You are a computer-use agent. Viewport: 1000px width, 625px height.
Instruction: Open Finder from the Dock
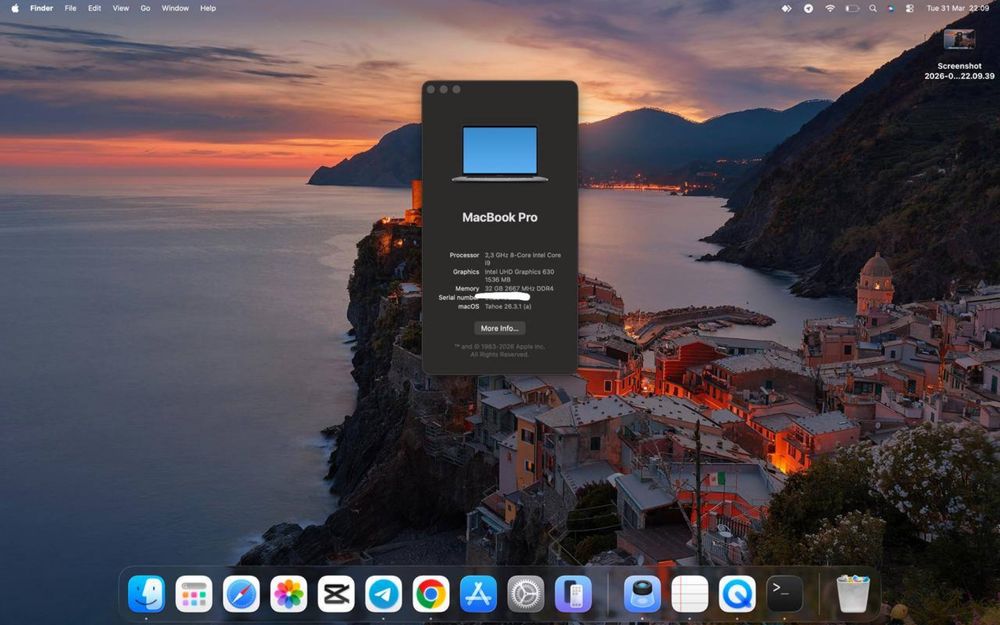tap(146, 594)
